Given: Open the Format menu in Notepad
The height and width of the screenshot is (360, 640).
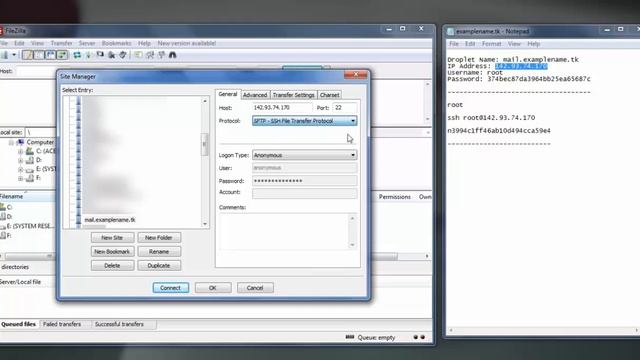Looking at the screenshot, I should (x=491, y=44).
